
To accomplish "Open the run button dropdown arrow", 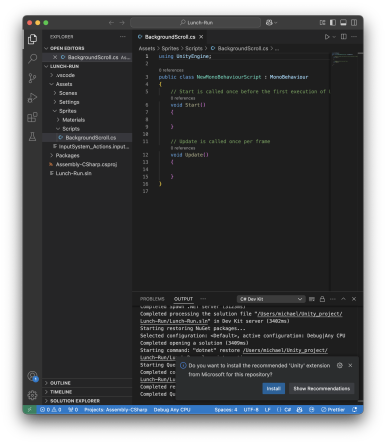I will [x=334, y=37].
